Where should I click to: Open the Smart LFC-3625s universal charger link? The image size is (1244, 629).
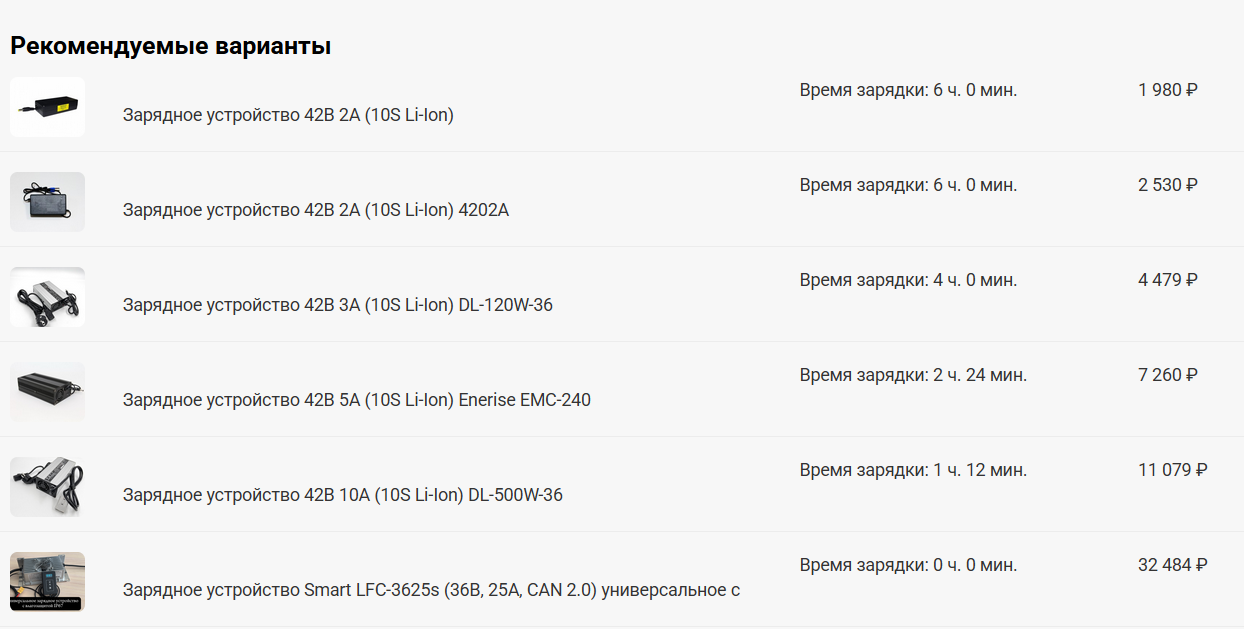point(431,590)
